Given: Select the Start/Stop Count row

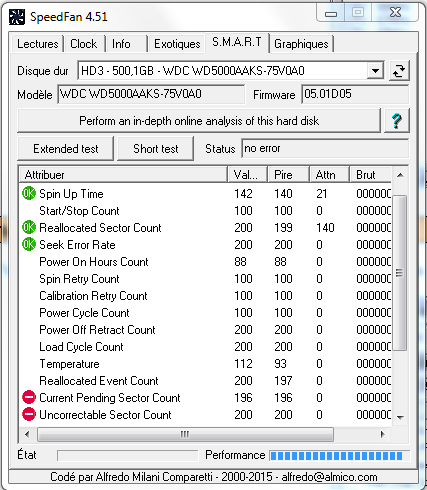Looking at the screenshot, I should [206, 211].
